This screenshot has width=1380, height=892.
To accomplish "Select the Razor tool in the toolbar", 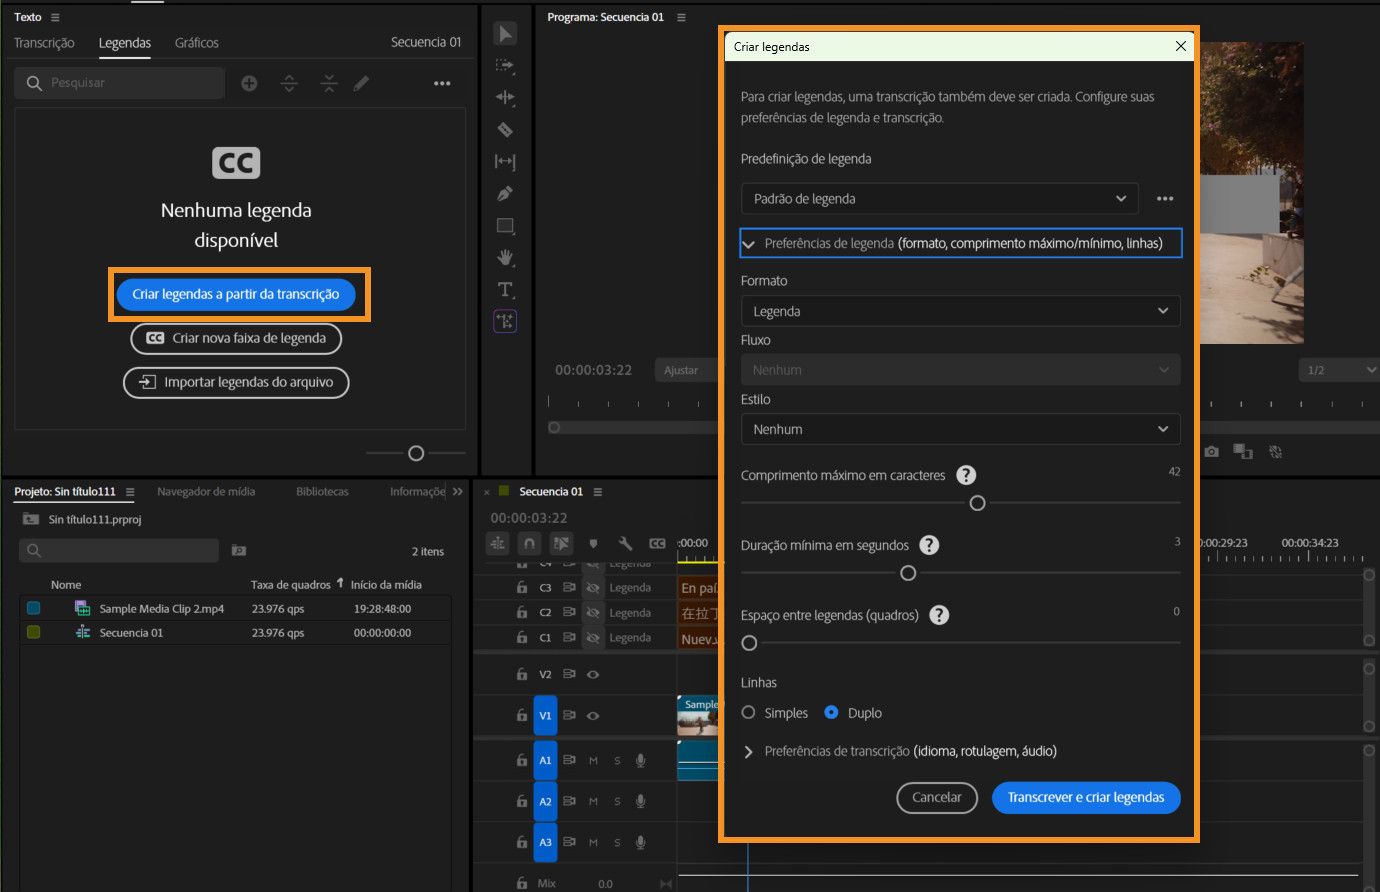I will (505, 130).
